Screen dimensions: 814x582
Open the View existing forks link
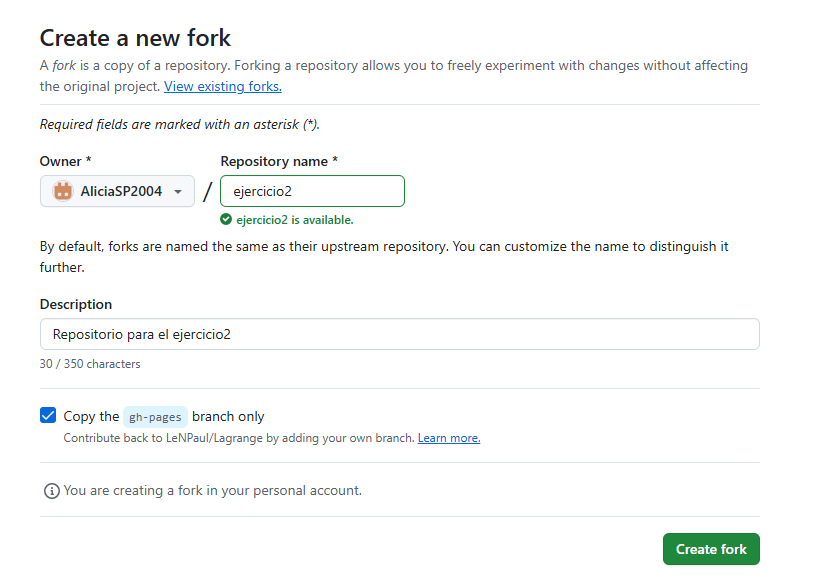click(223, 87)
